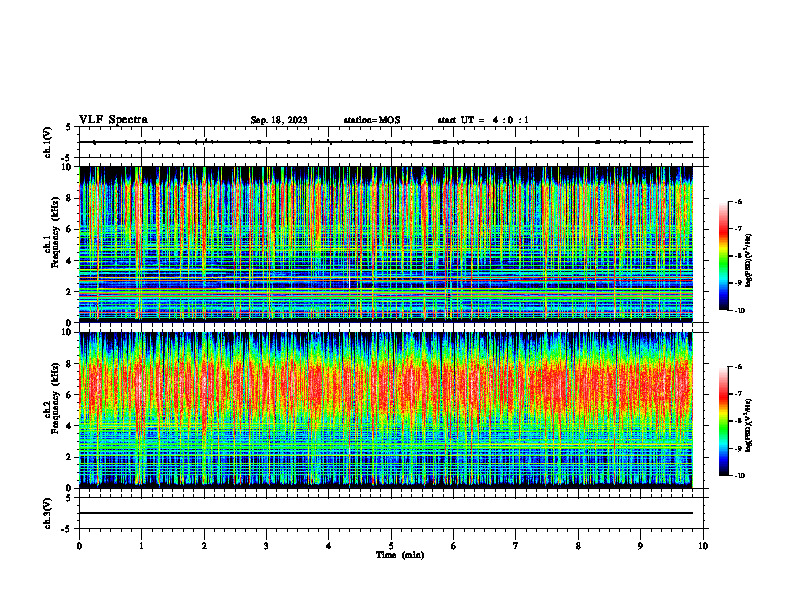The image size is (792, 612).
Task: Click the "start UT = 4 : 0 : 1" text
Action: (x=483, y=120)
